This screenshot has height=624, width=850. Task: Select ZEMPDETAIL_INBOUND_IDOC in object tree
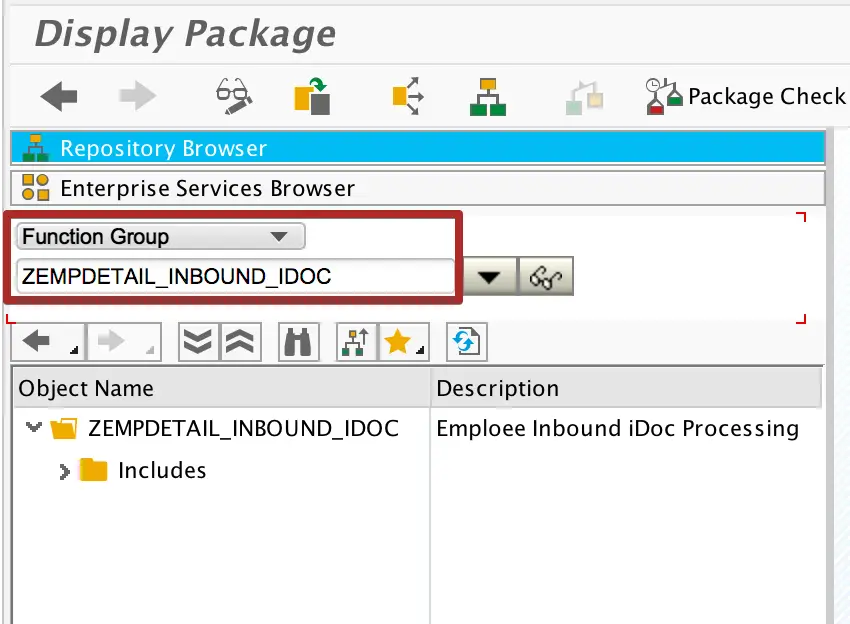pos(243,428)
